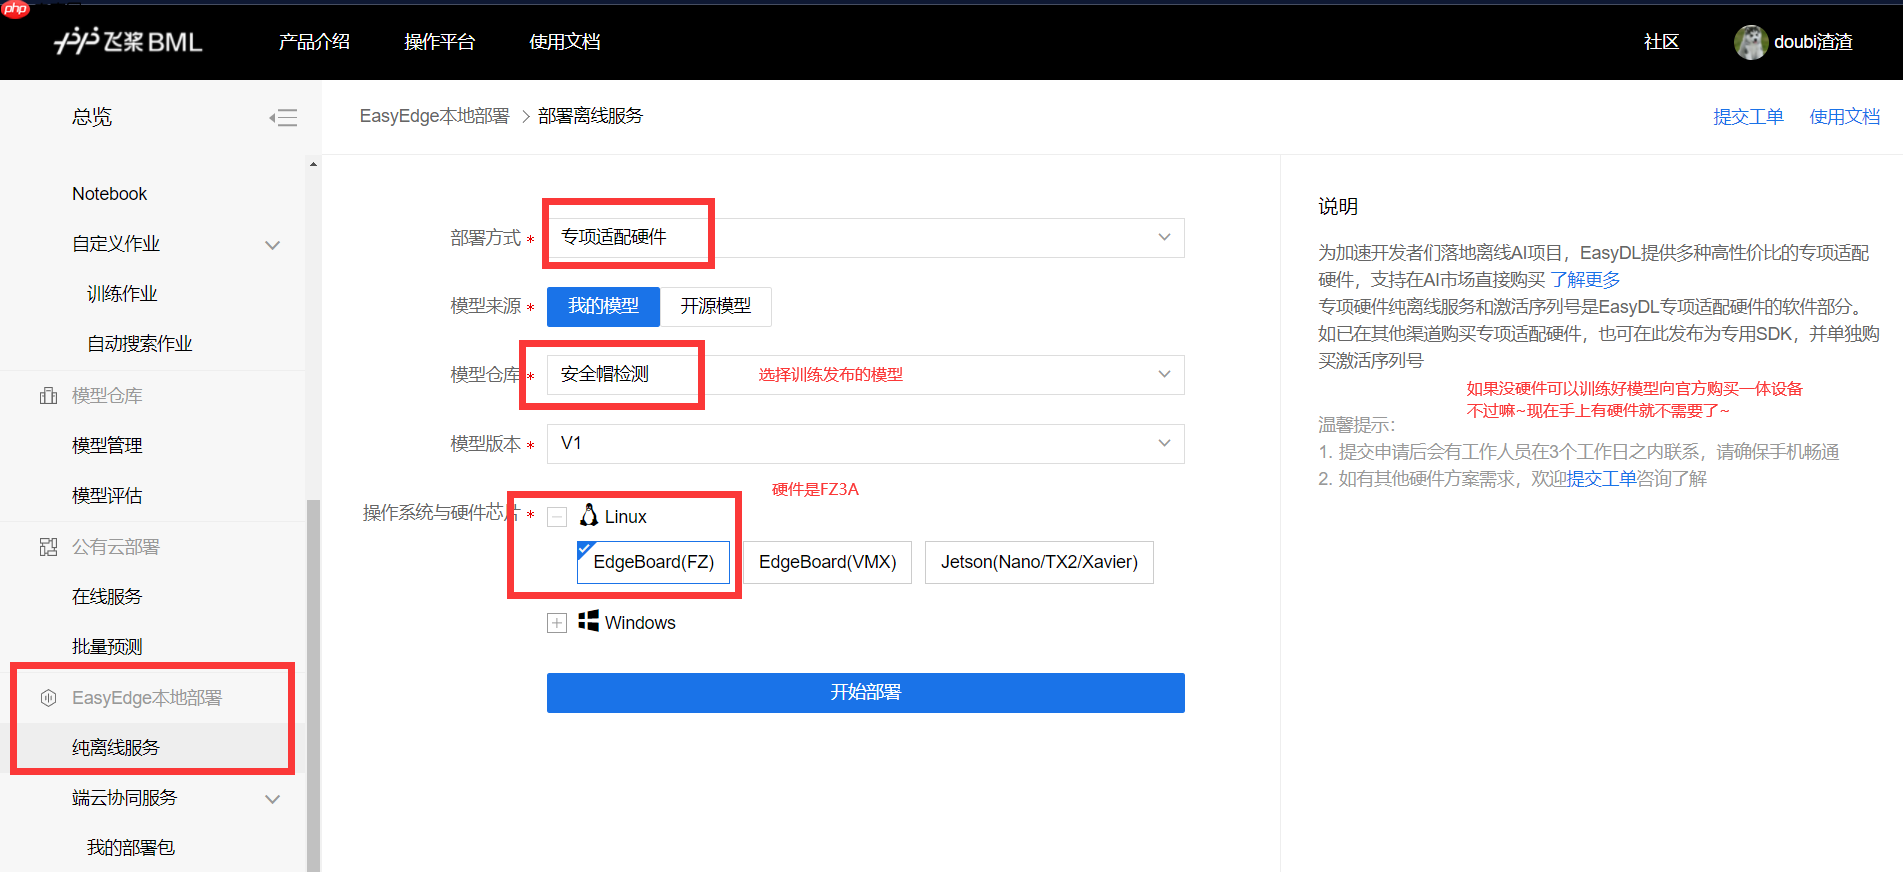Viewport: 1903px width, 872px height.
Task: Open 训练作业 in the sidebar
Action: 122,294
